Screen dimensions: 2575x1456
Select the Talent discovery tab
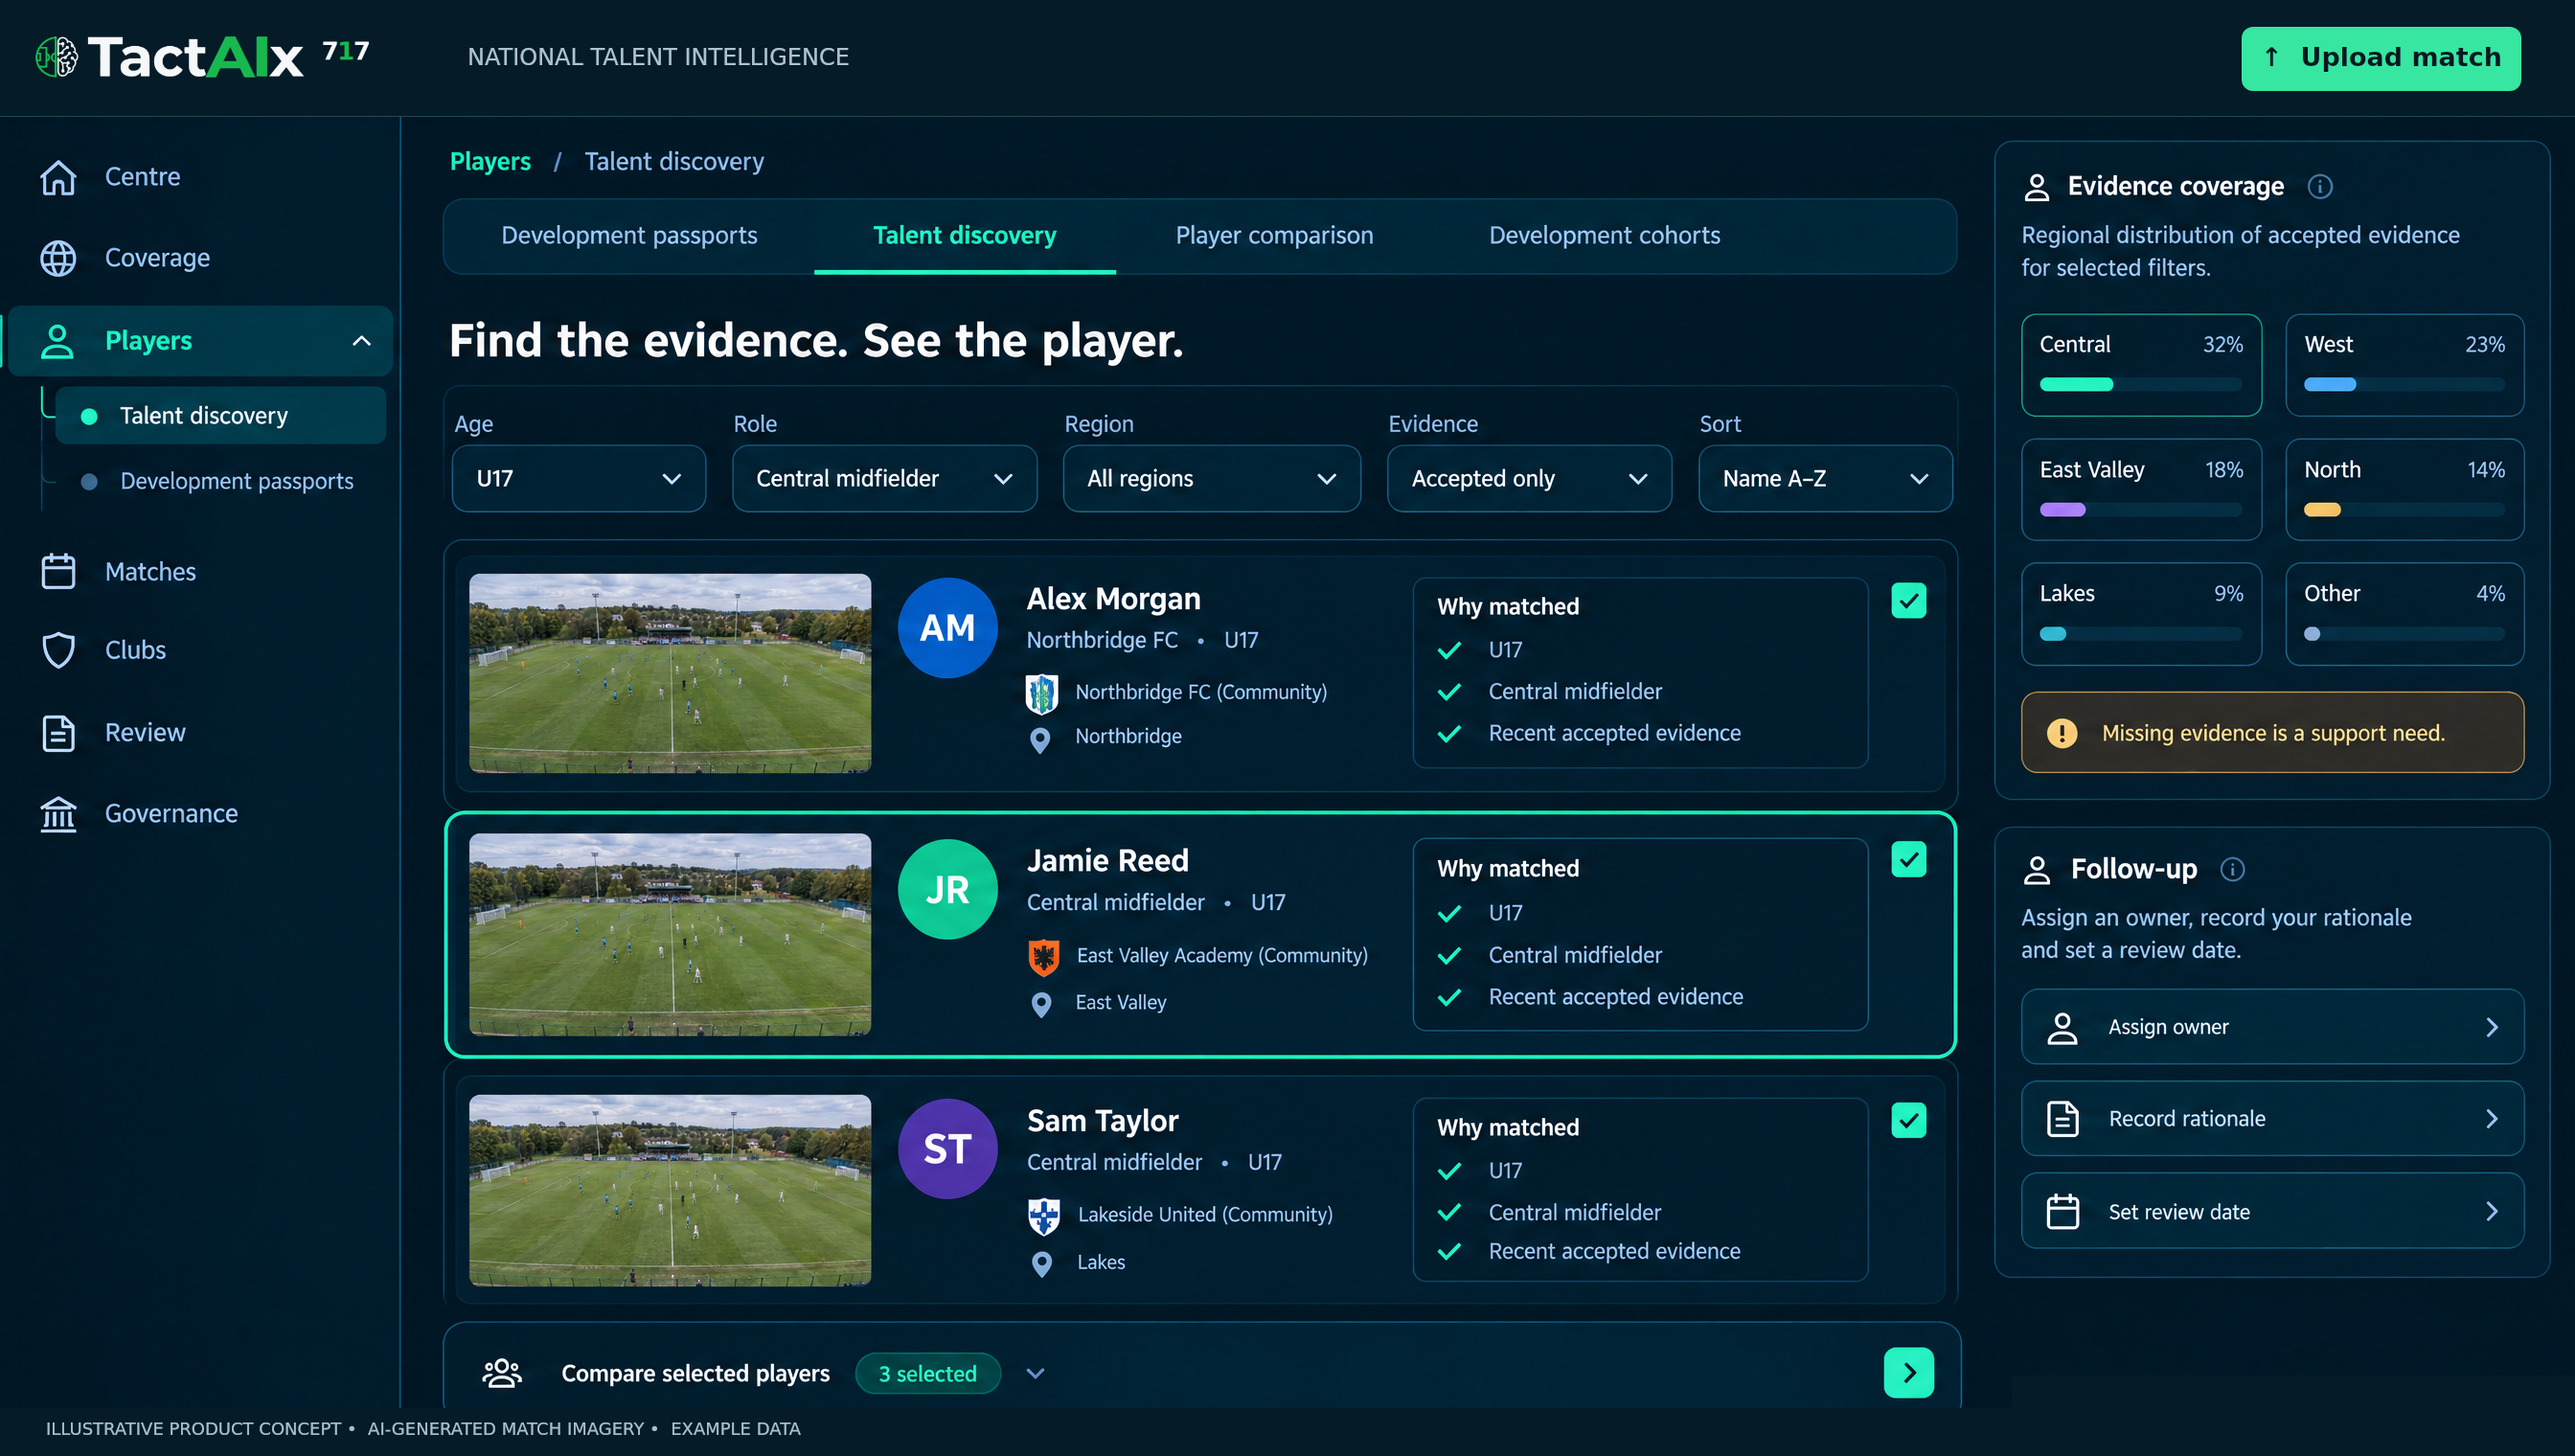pyautogui.click(x=964, y=236)
